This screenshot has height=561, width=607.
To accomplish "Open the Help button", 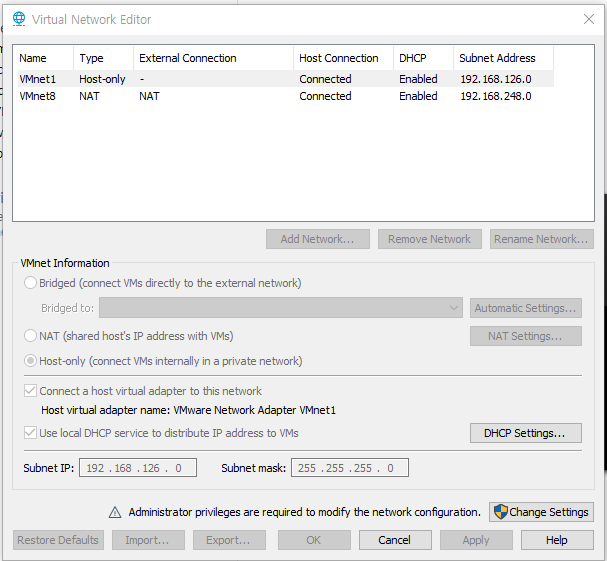I will pos(557,540).
